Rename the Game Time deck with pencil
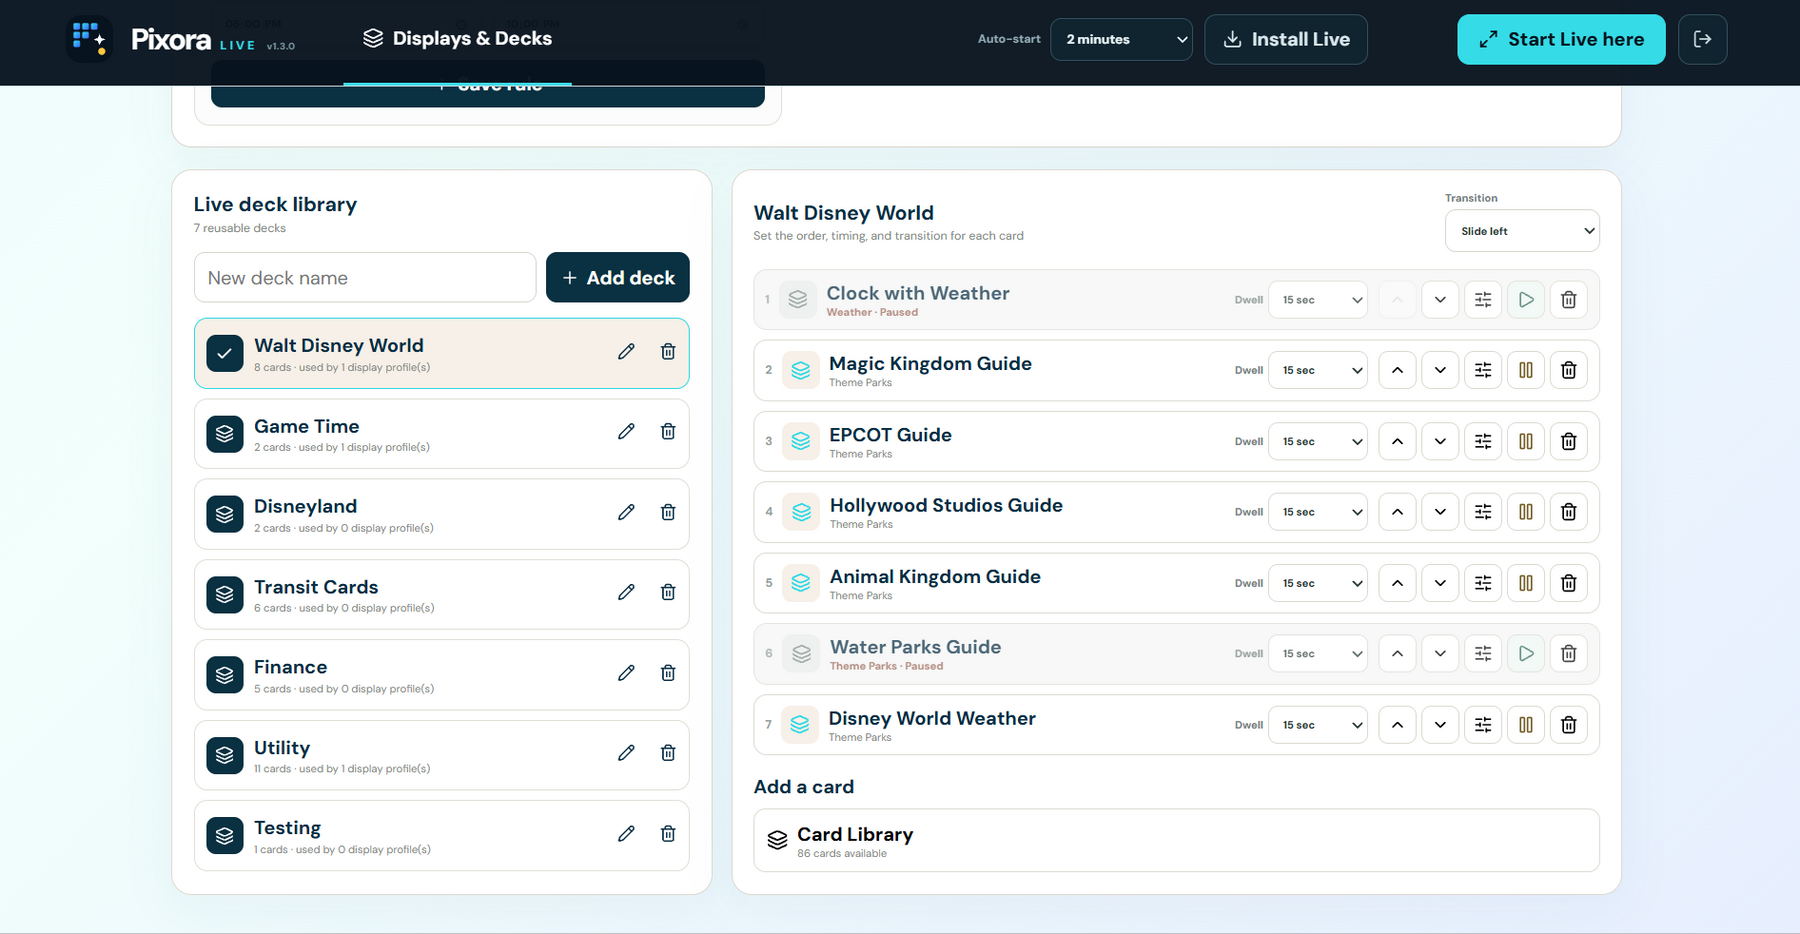The image size is (1800, 934). (x=626, y=431)
